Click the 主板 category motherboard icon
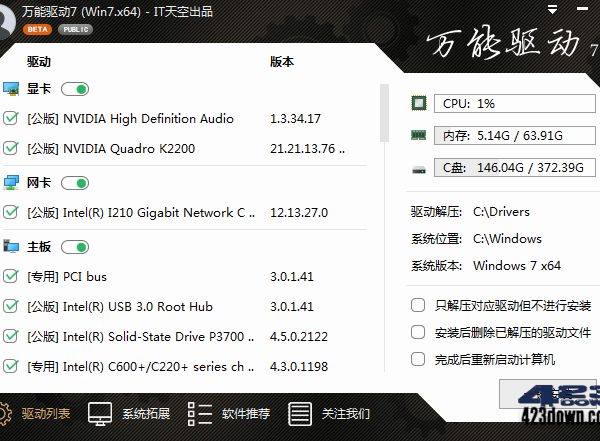The image size is (600, 441). (11, 246)
